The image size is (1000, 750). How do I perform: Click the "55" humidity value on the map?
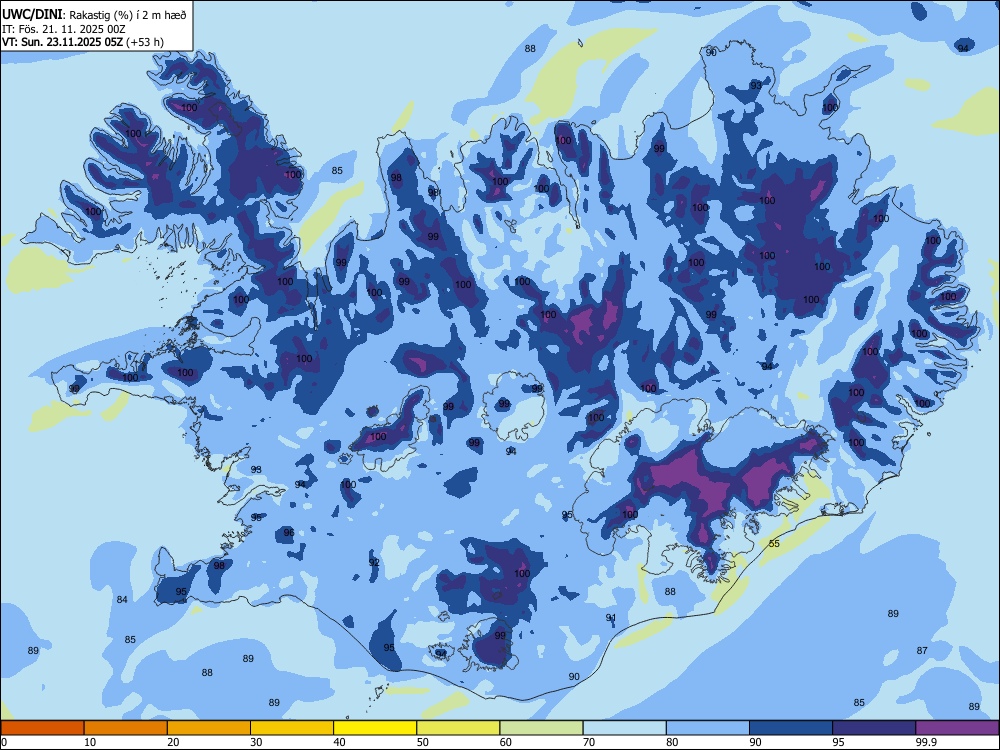click(x=774, y=543)
